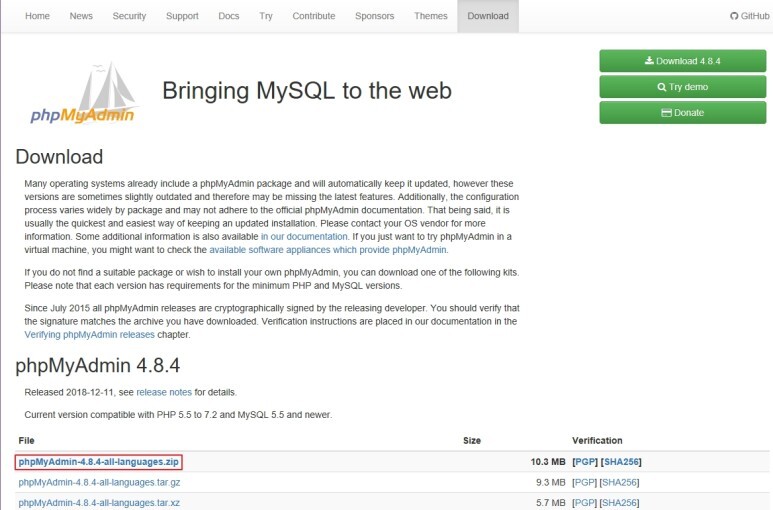Open the GitHub link in navbar
773x510 pixels.
(749, 16)
